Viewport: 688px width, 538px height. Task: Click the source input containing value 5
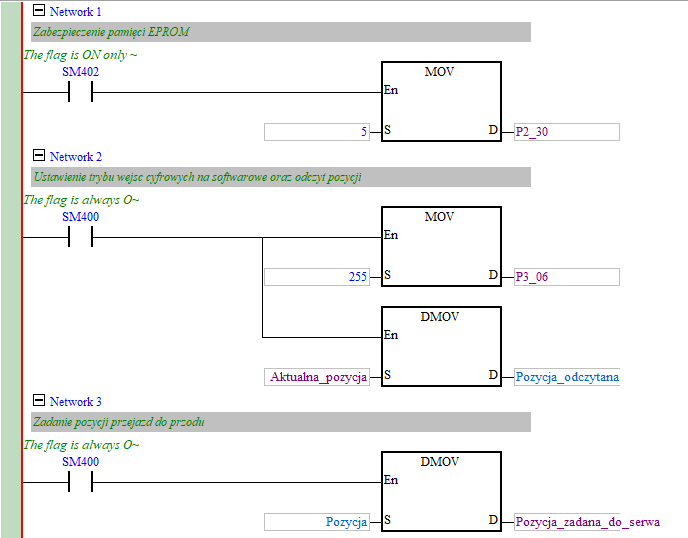point(316,132)
